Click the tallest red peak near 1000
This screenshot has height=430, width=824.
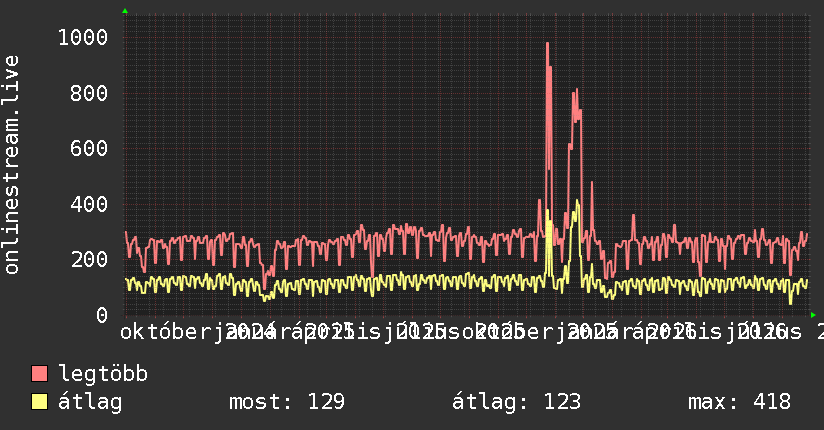pos(547,44)
